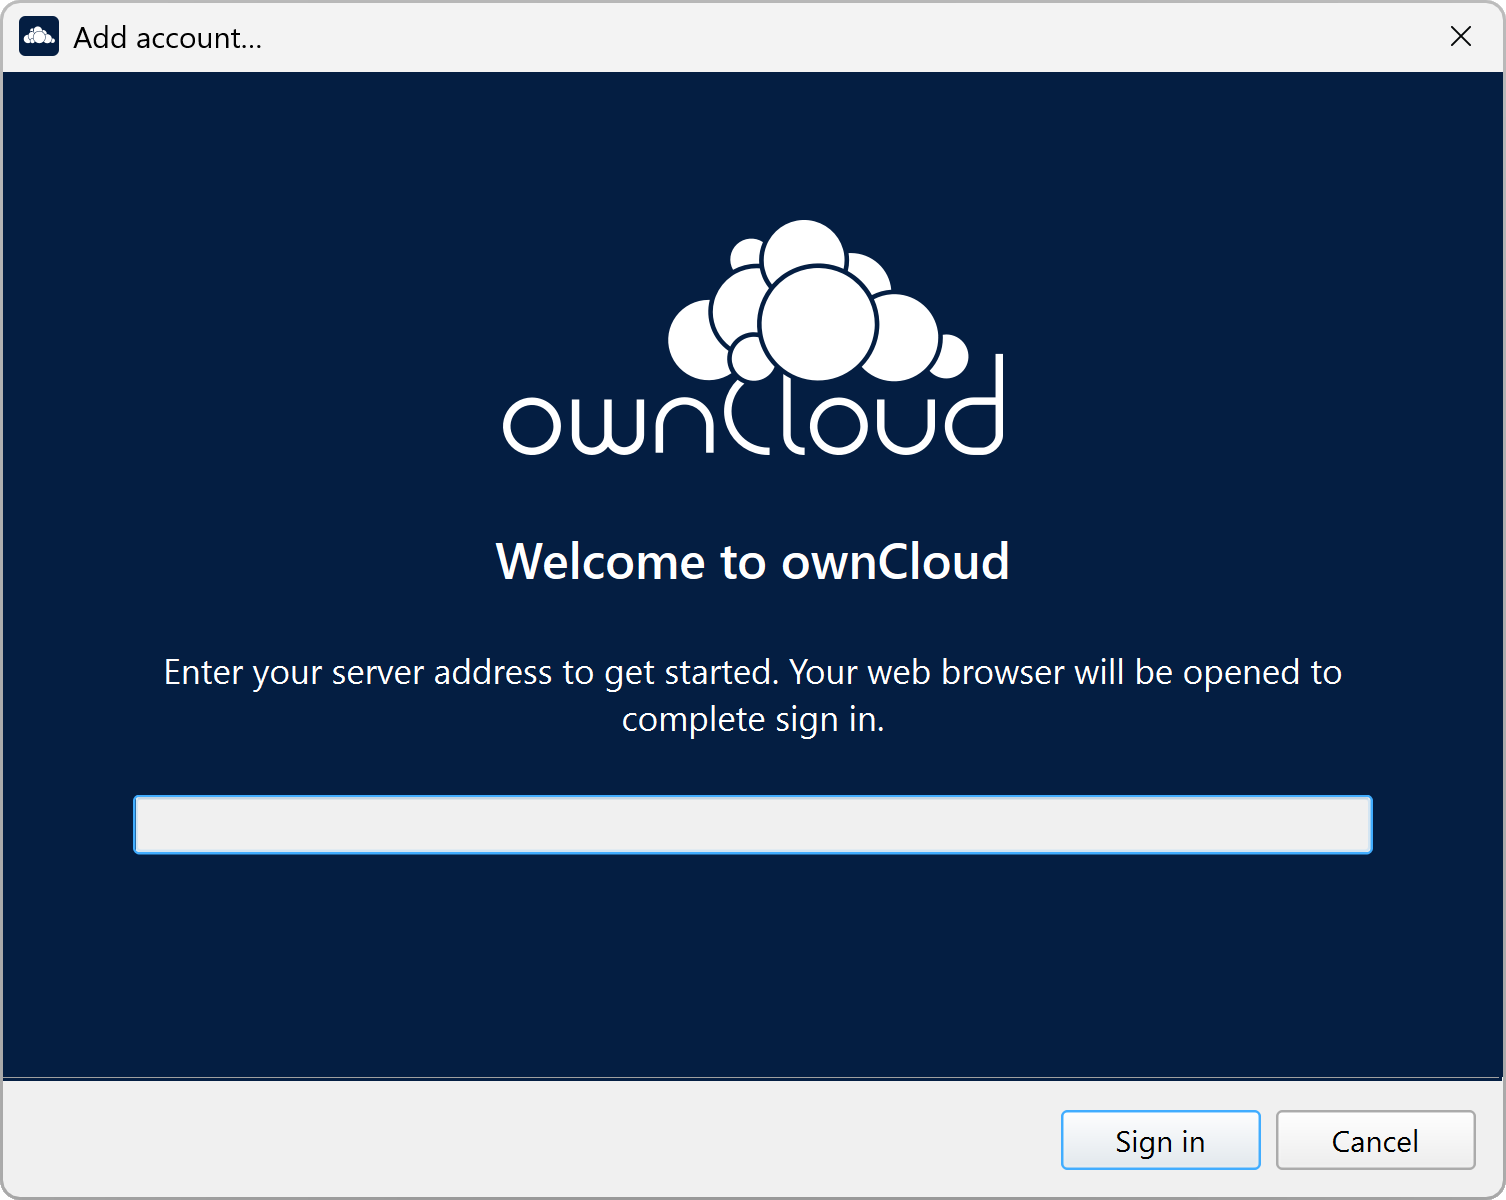
Task: Close the Add account dialog
Action: click(x=1460, y=37)
